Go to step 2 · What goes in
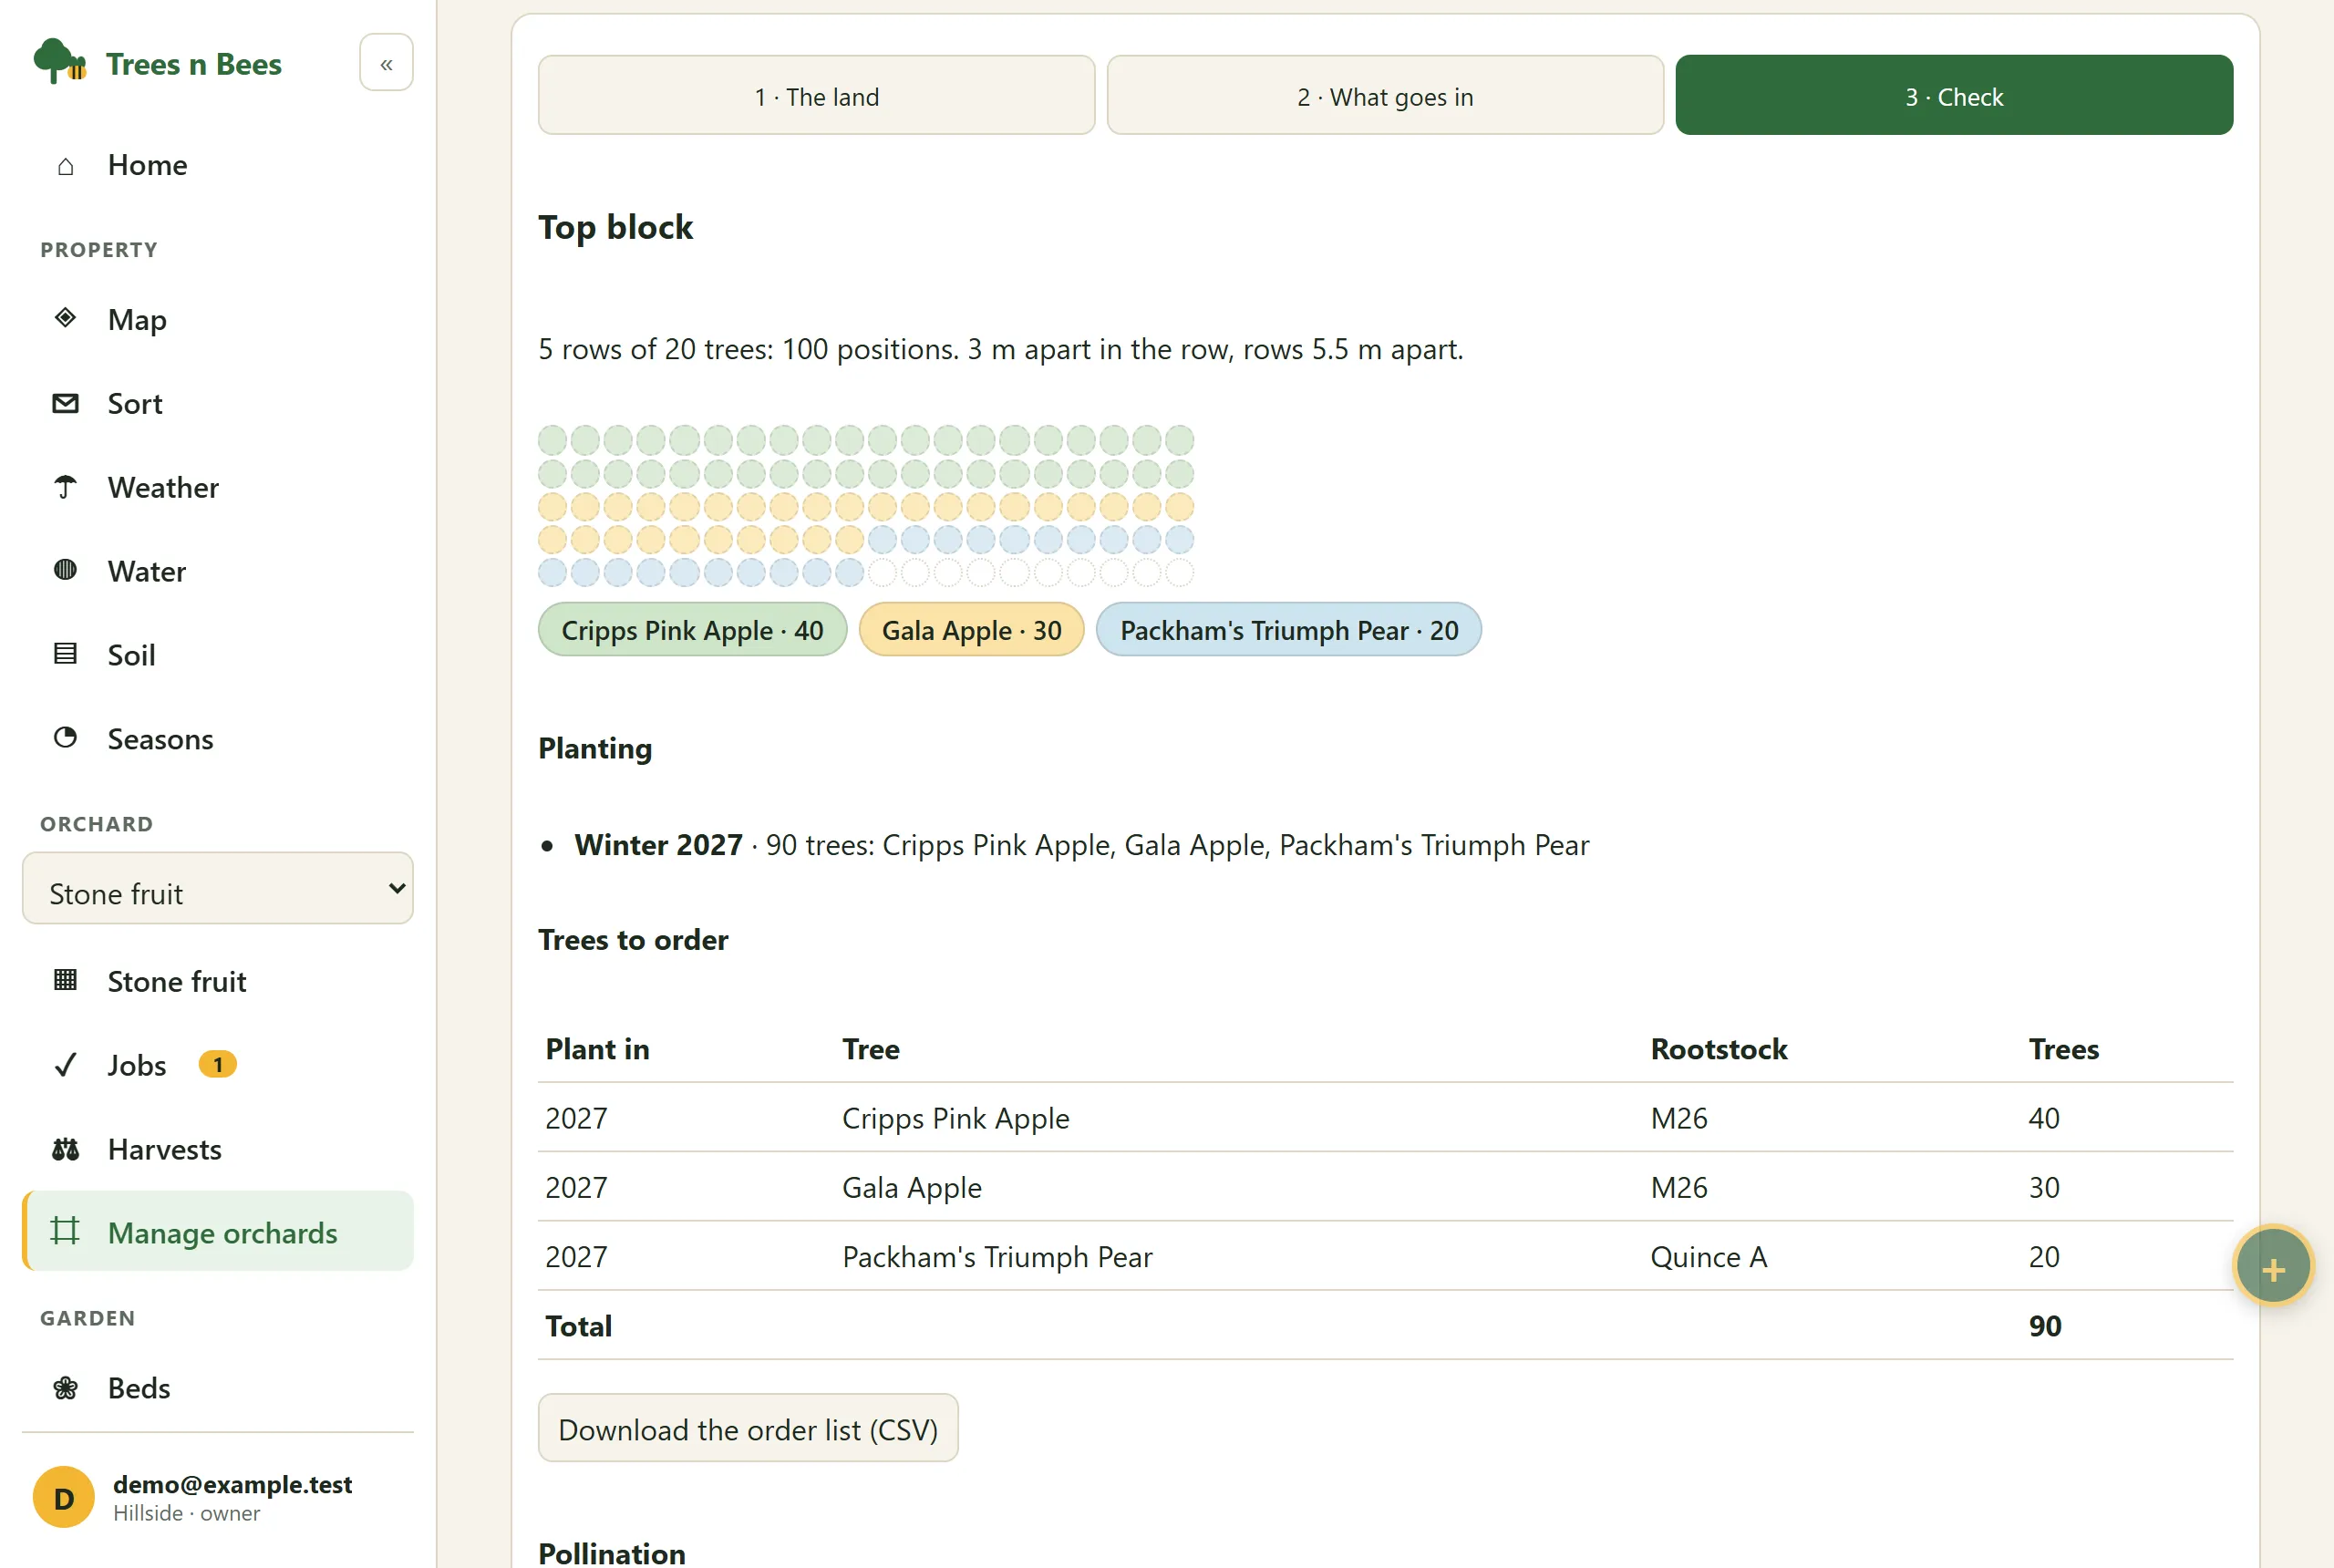The image size is (2334, 1568). pyautogui.click(x=1385, y=96)
